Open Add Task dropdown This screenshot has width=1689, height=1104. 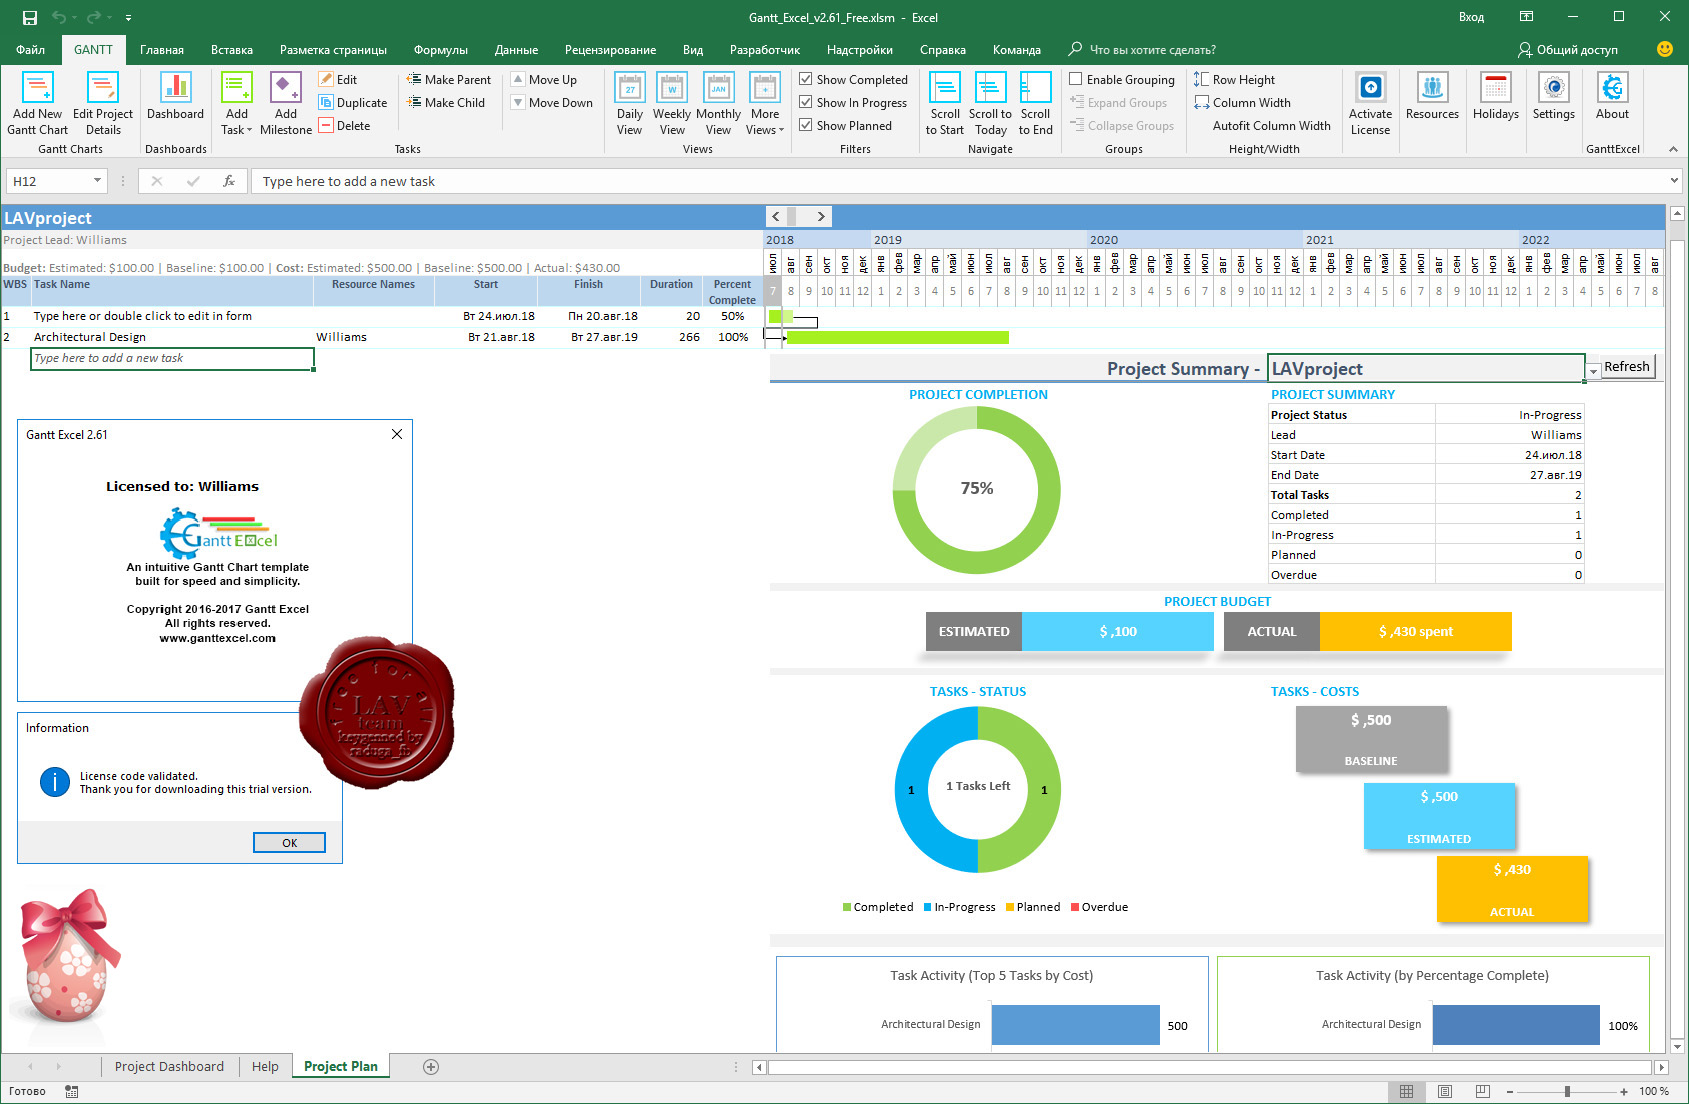(237, 130)
